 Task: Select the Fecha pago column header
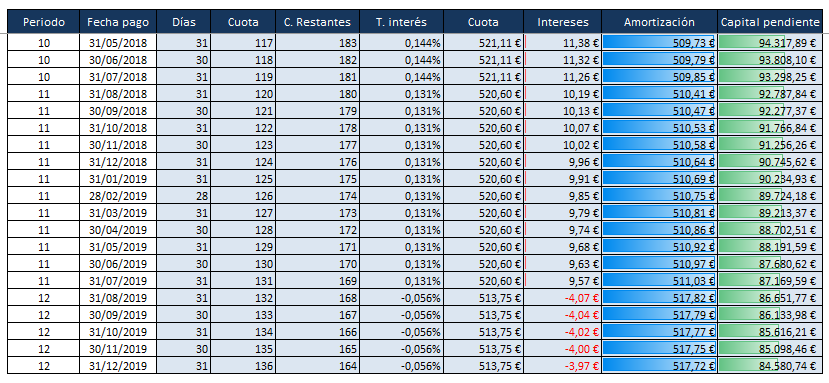(x=118, y=22)
